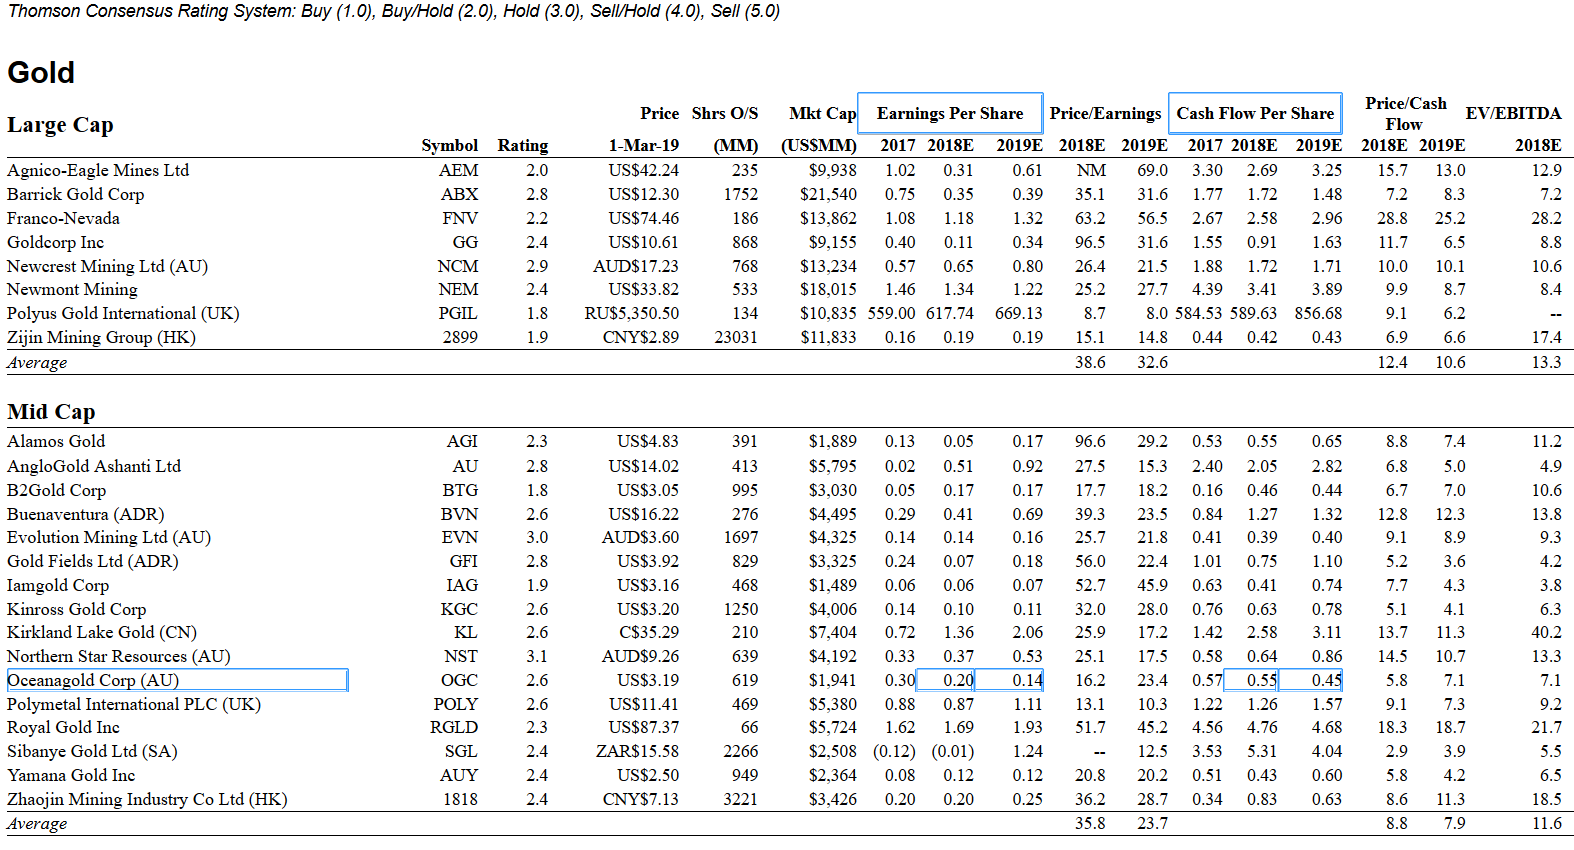Click "Evolution Mining Ltd (AU)" company name
The height and width of the screenshot is (850, 1574).
pyautogui.click(x=109, y=537)
